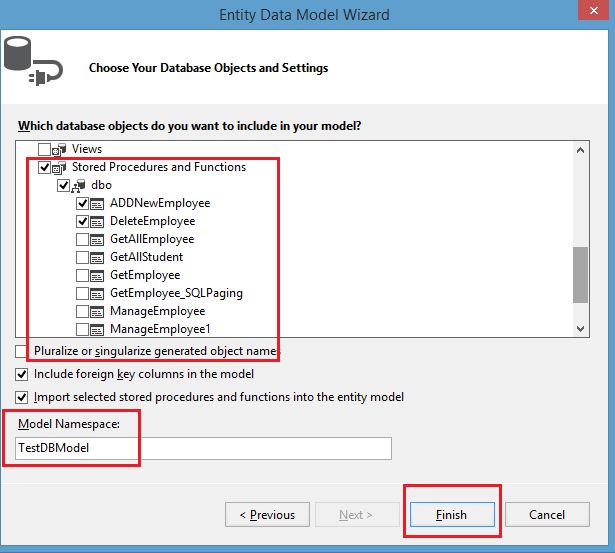
Task: Toggle Include foreign key columns in the model
Action: point(22,375)
